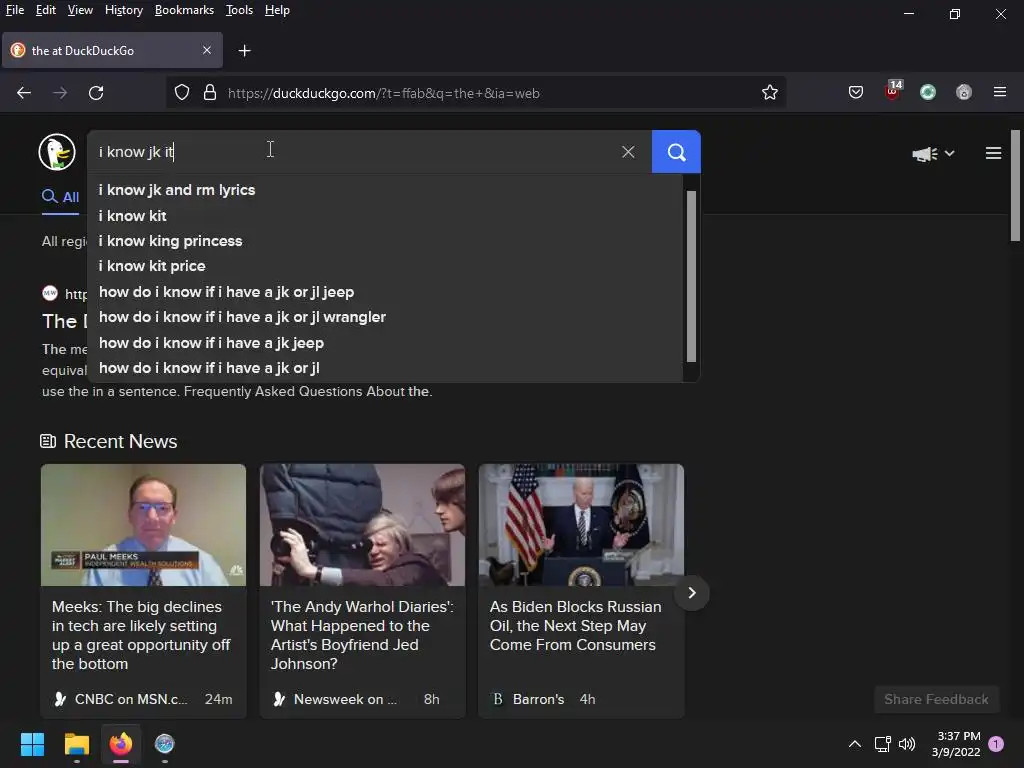Open the Windows Start menu
The width and height of the screenshot is (1024, 768).
pyautogui.click(x=32, y=744)
